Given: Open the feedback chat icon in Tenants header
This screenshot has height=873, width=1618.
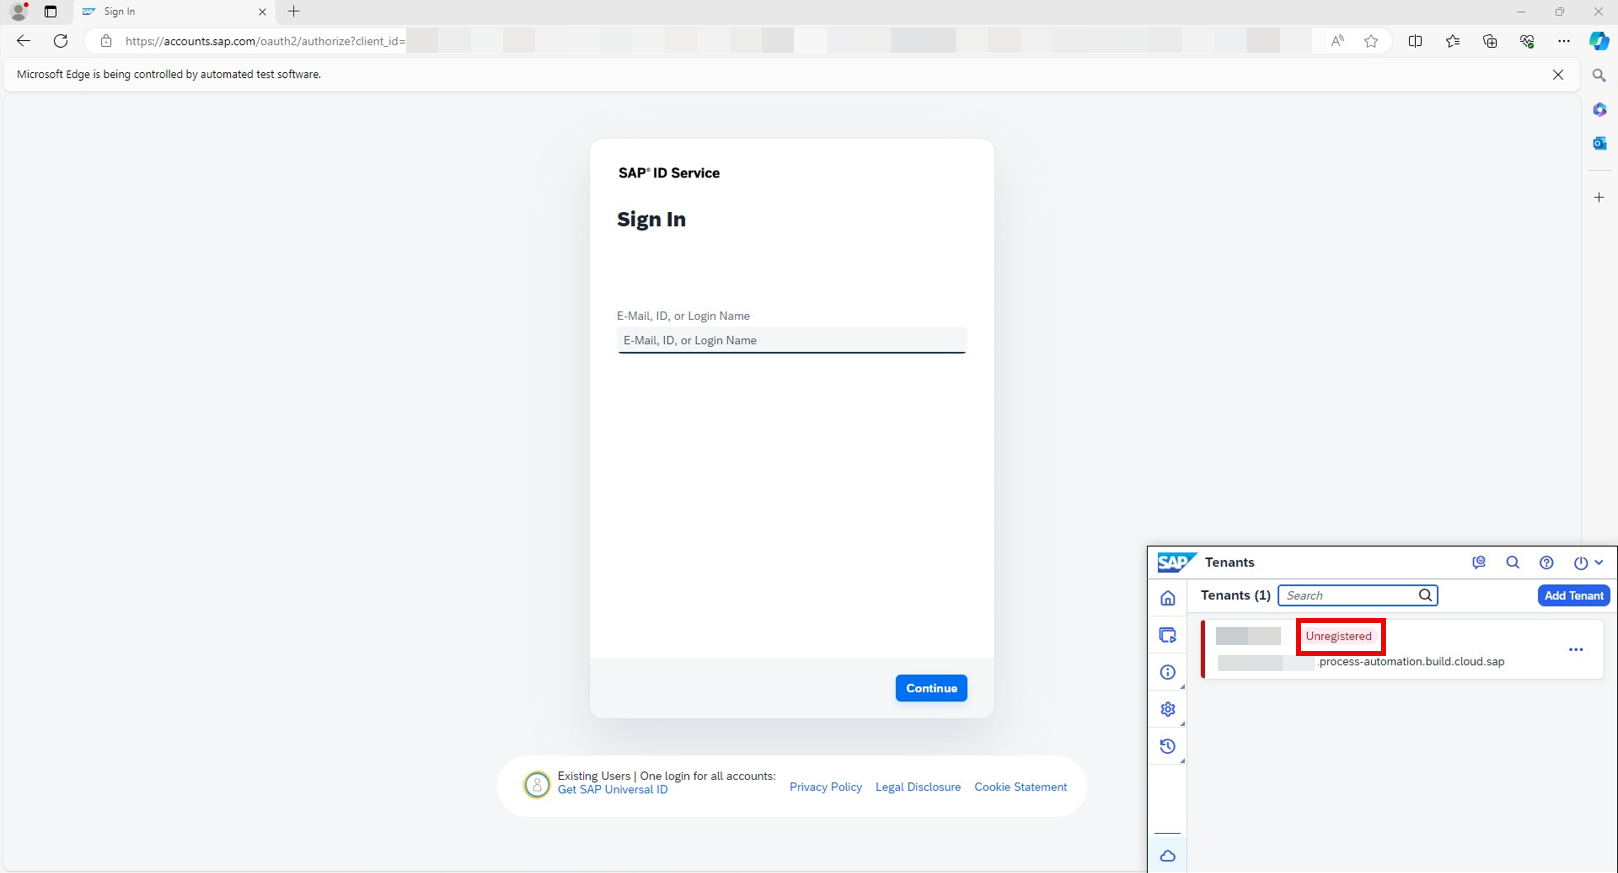Looking at the screenshot, I should [x=1479, y=562].
